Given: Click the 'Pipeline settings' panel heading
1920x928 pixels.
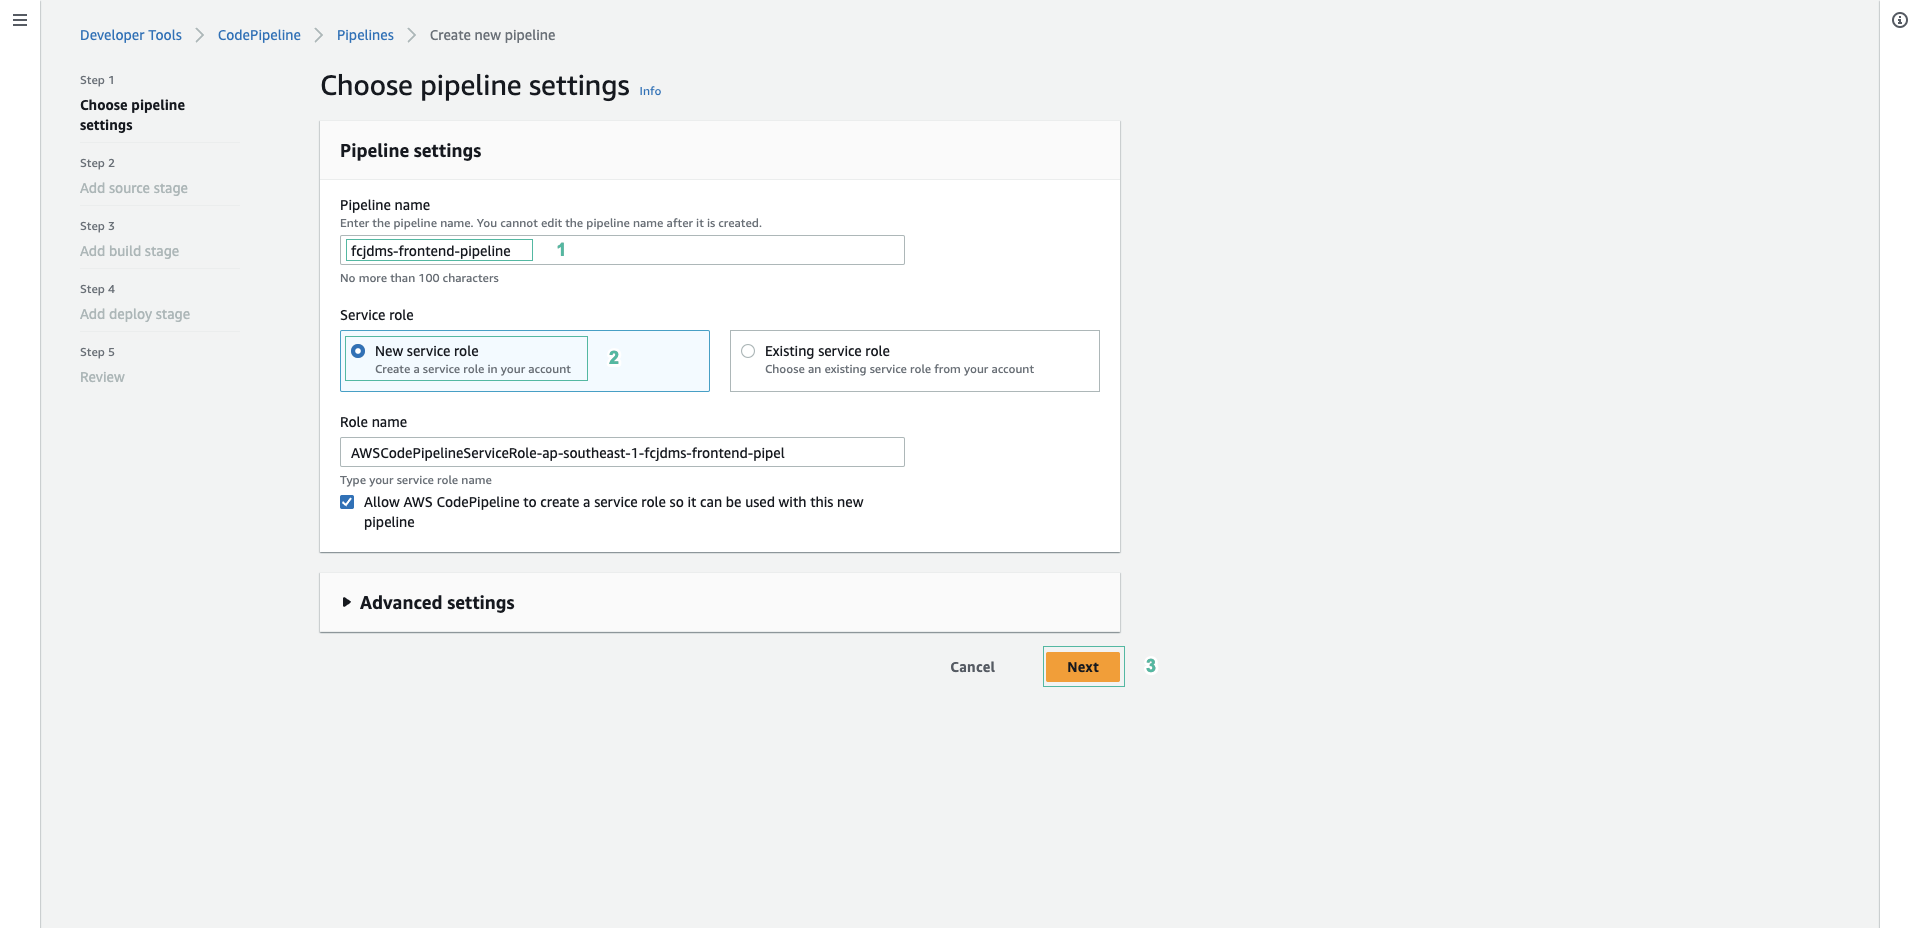Looking at the screenshot, I should point(410,151).
